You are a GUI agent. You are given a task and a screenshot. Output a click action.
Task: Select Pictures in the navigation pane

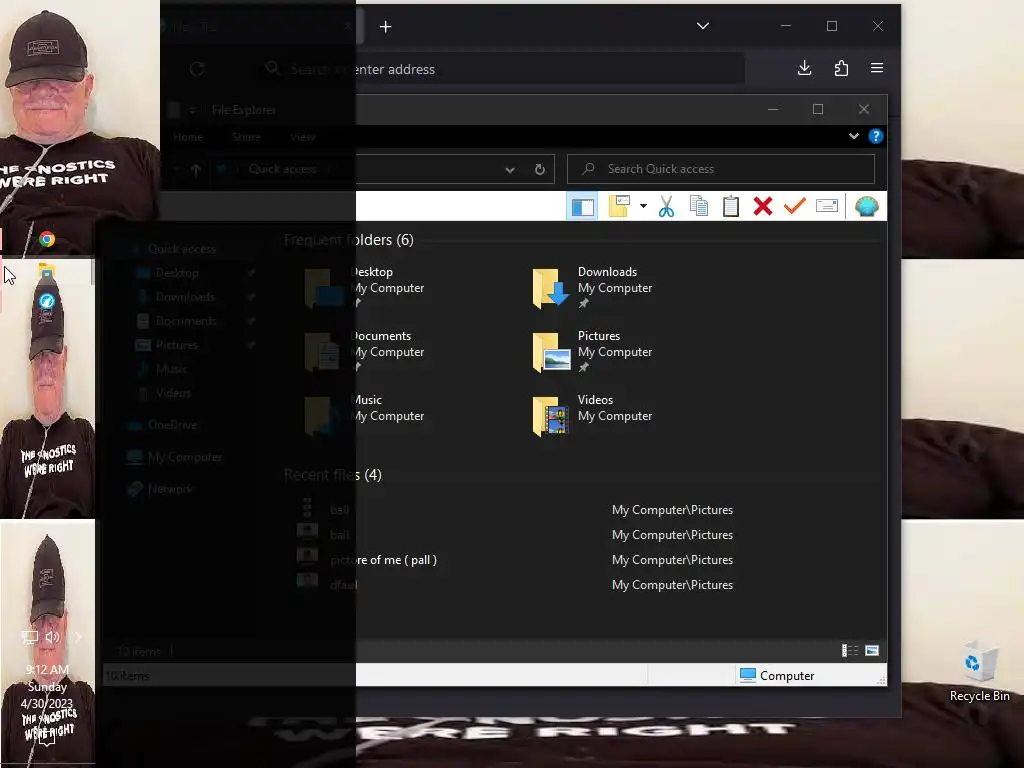(176, 345)
